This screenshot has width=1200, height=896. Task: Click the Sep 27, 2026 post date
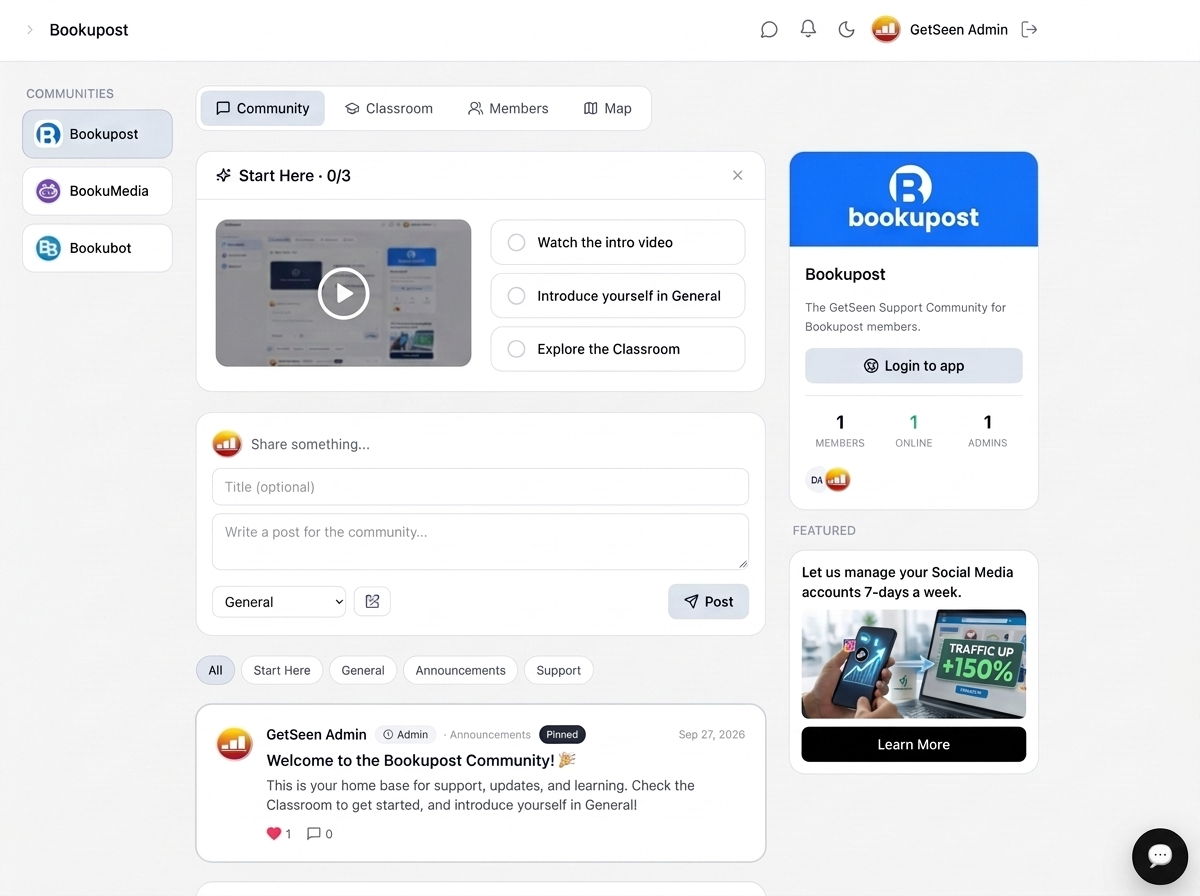point(712,734)
